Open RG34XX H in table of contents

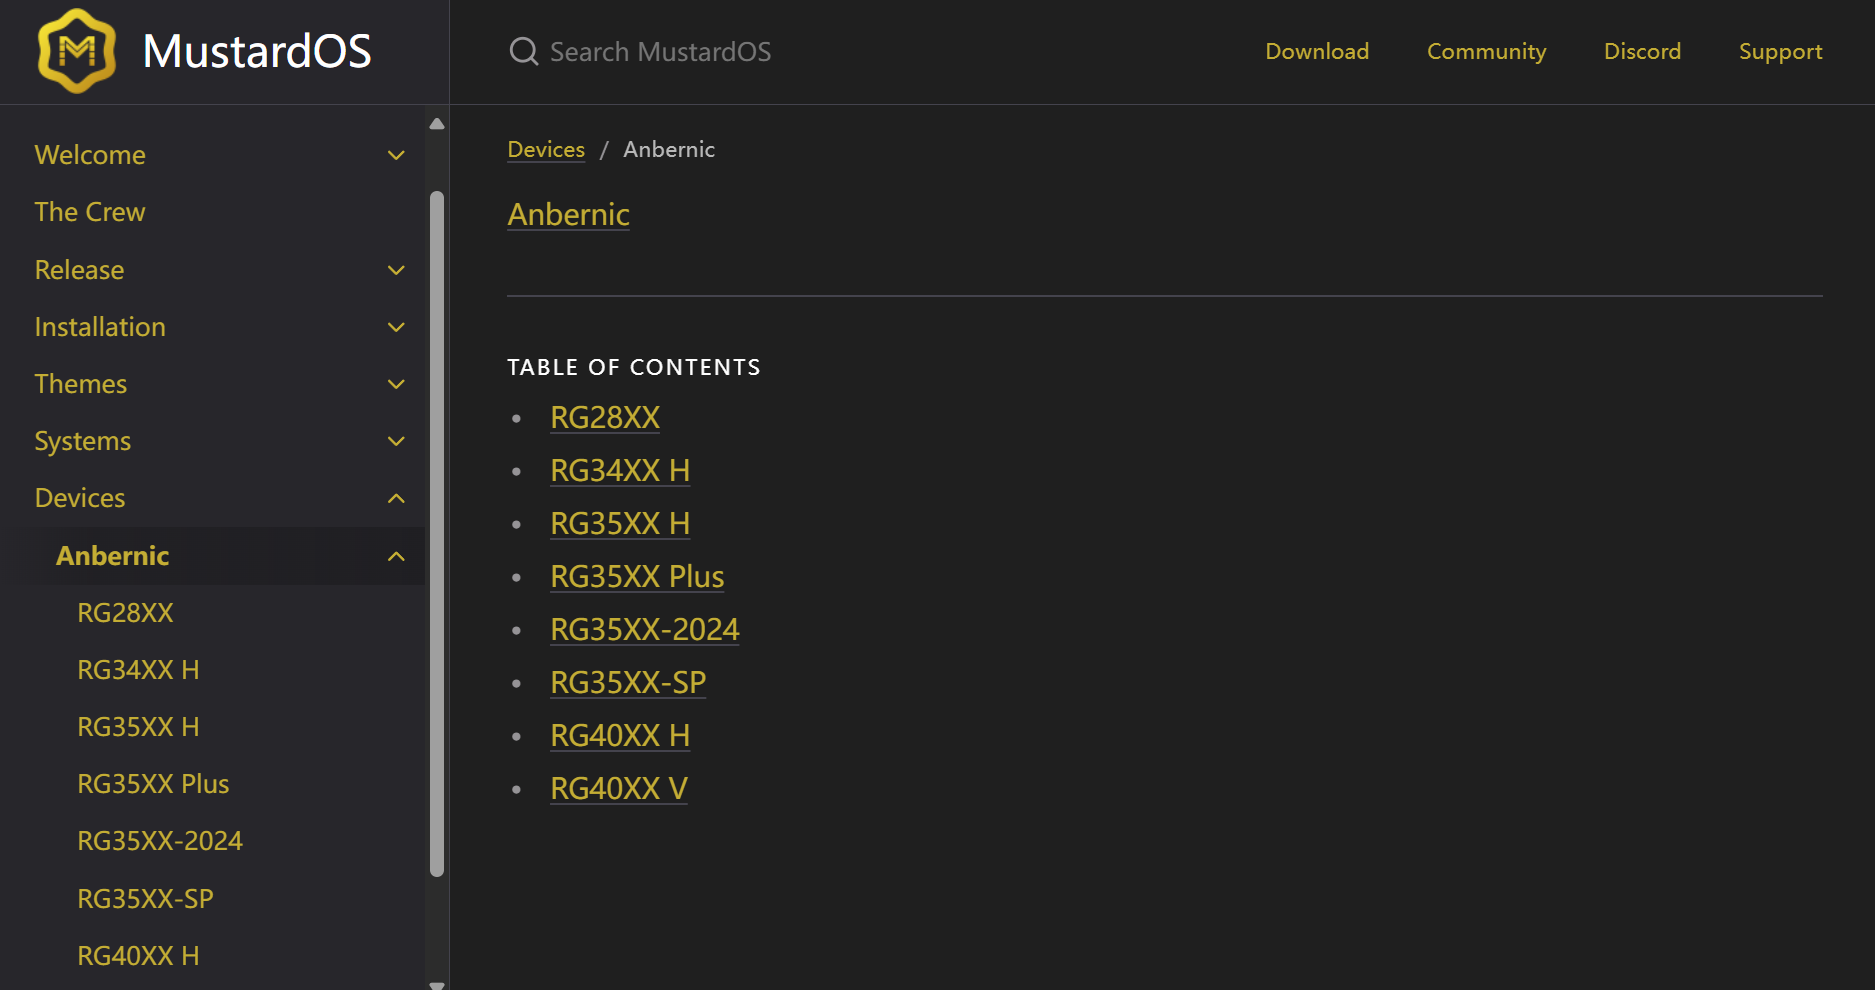pyautogui.click(x=620, y=470)
